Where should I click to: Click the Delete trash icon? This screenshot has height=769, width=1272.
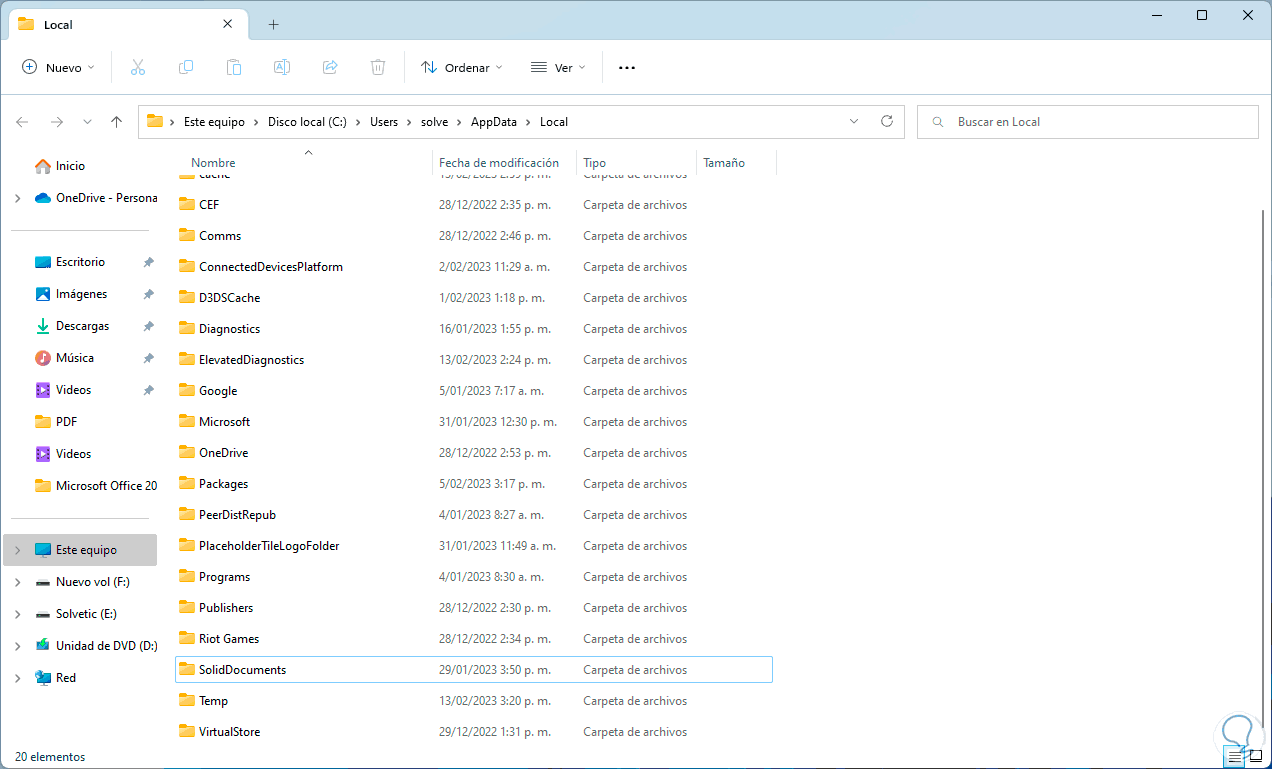(378, 67)
